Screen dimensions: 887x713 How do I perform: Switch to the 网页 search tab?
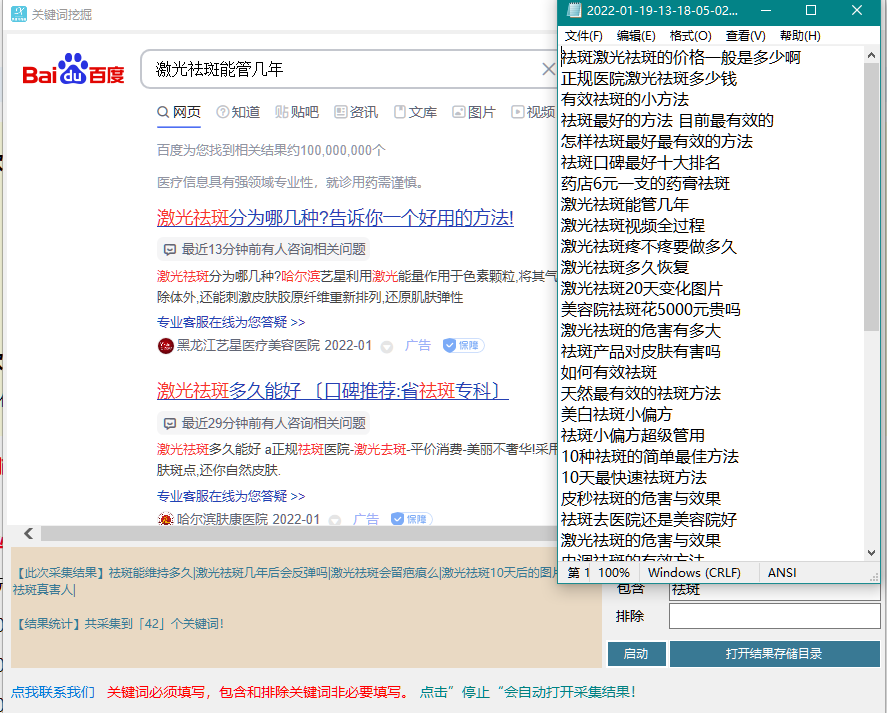(179, 112)
